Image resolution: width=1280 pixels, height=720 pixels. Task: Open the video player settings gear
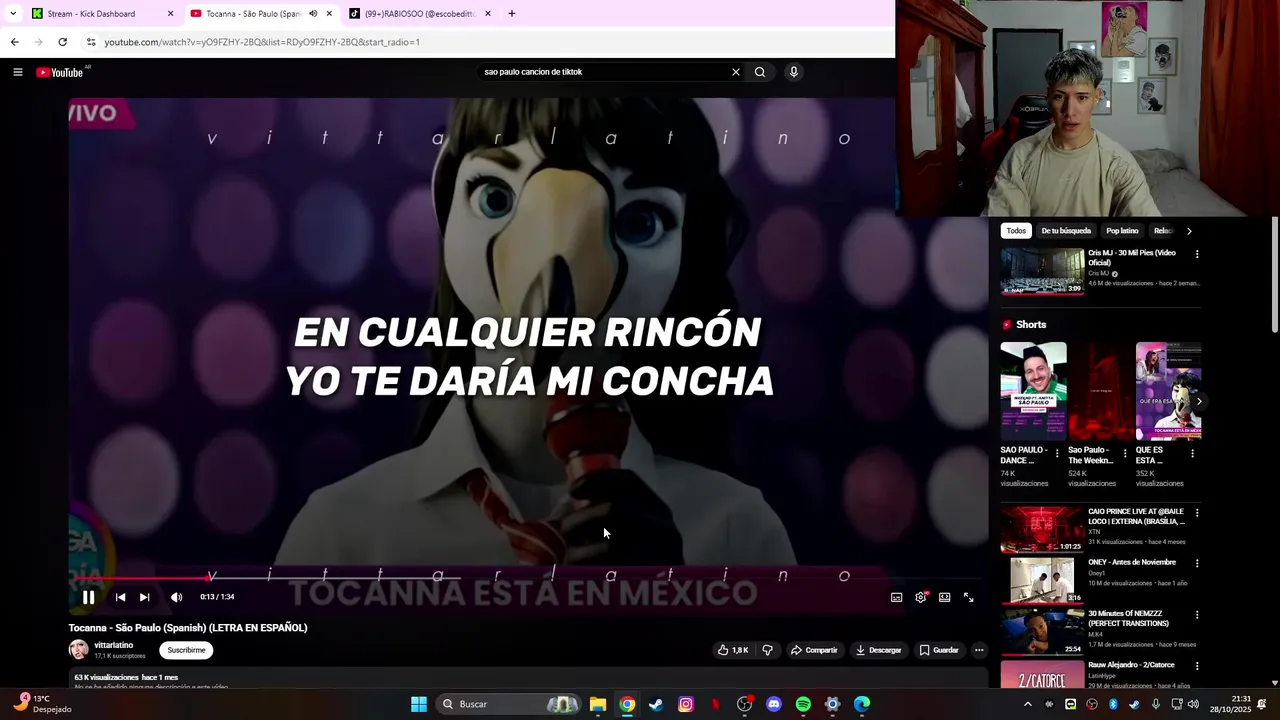click(x=920, y=597)
